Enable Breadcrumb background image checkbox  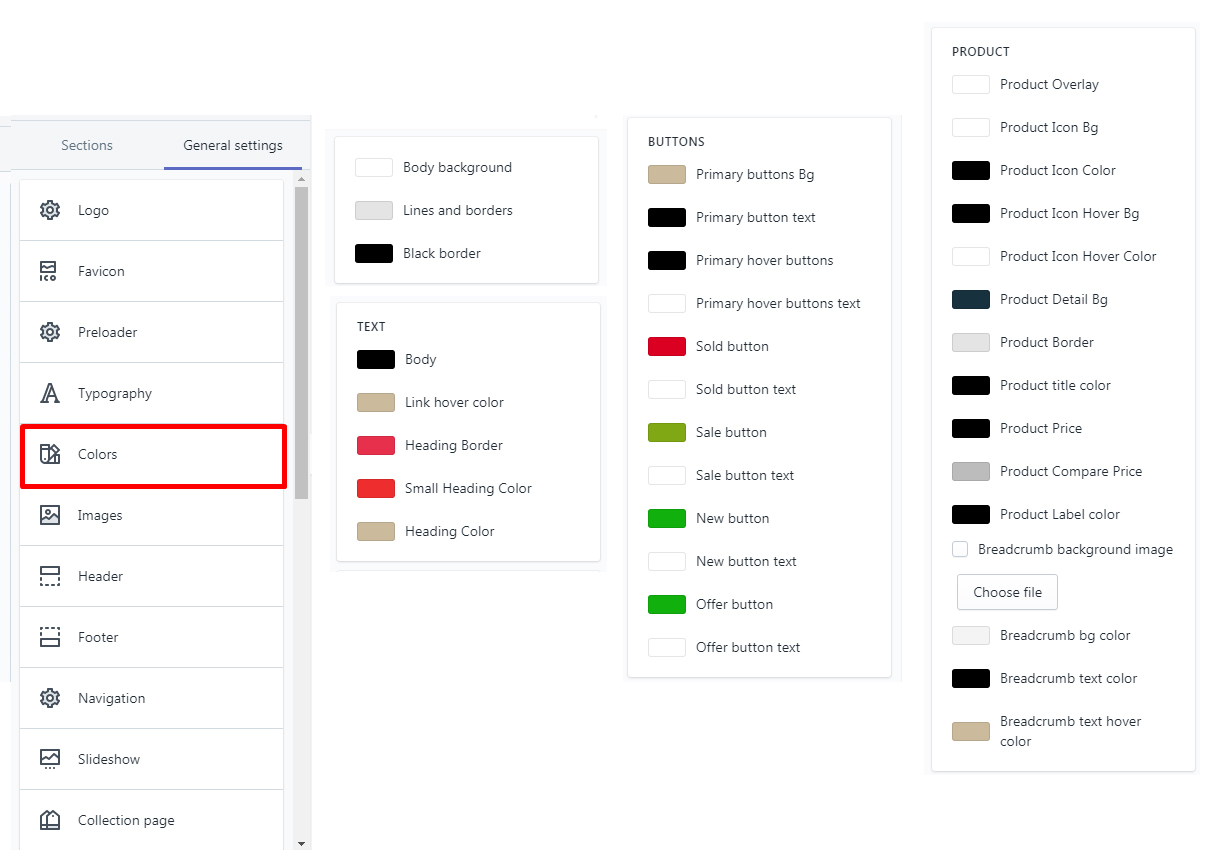960,549
